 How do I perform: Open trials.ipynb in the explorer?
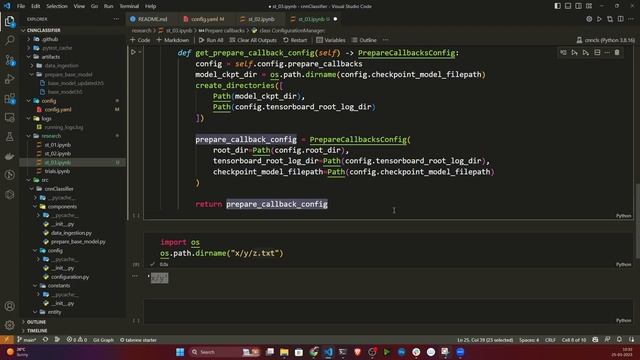coord(57,171)
